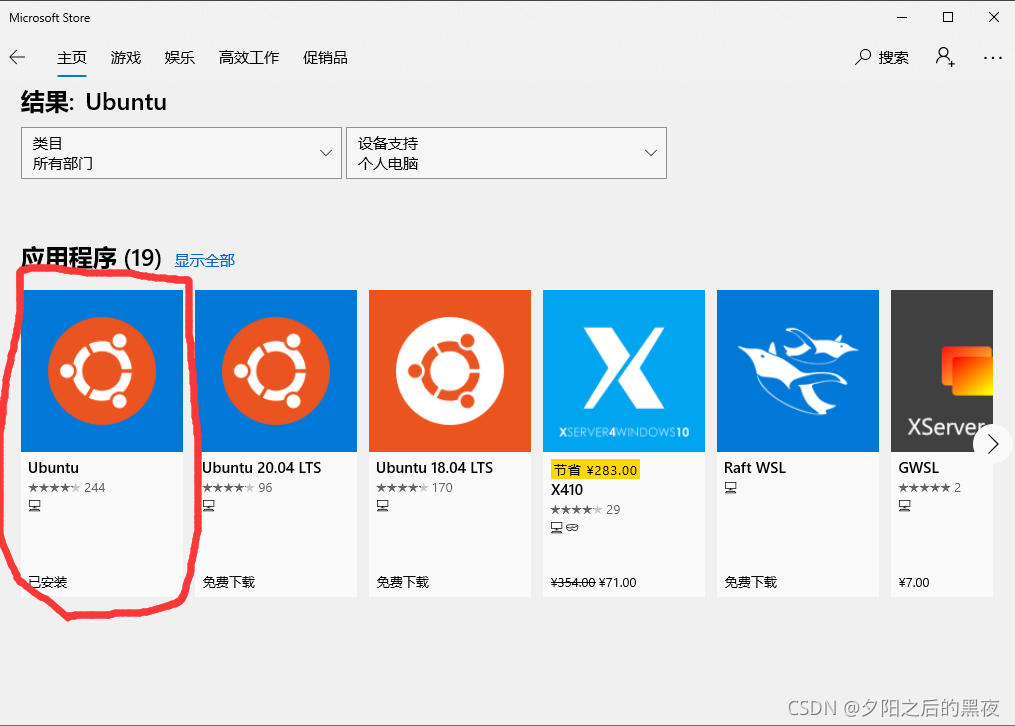Click 免费下载 under Ubuntu 20.04 LTS

(229, 582)
